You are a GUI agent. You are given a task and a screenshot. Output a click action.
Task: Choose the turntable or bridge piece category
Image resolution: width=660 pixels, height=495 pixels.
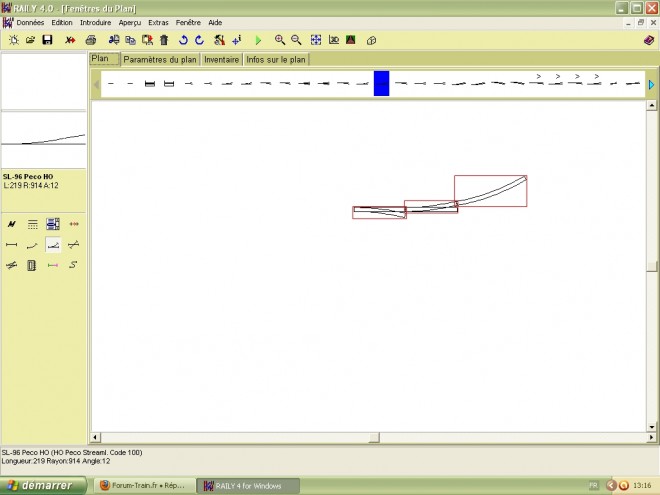pos(32,265)
